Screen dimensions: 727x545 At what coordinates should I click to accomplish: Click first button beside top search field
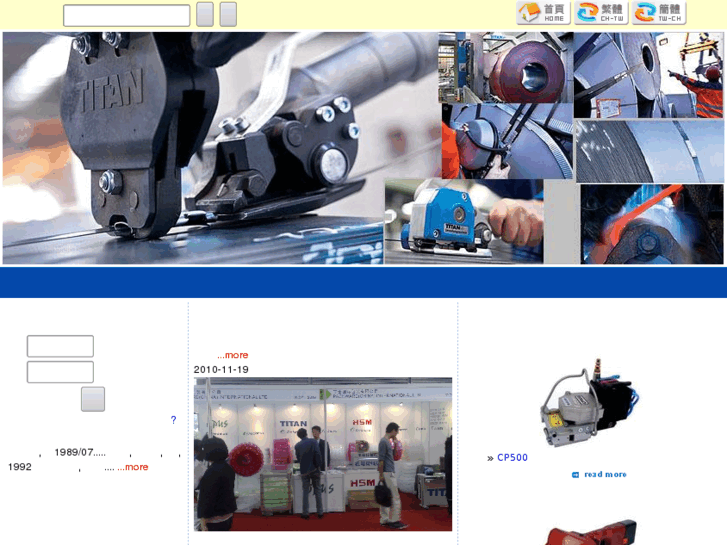[x=205, y=14]
